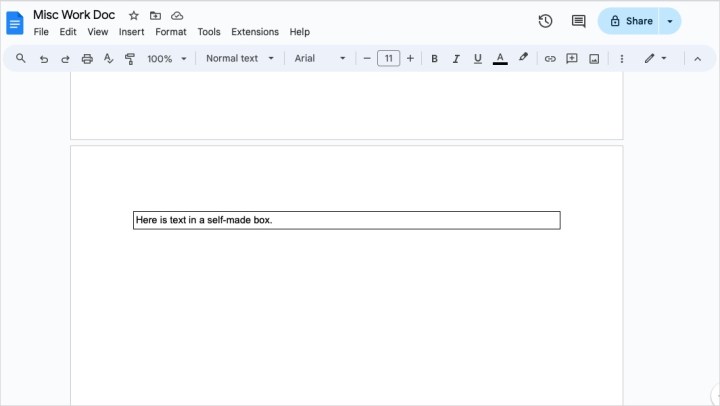Open the comments history icon
The height and width of the screenshot is (406, 720).
(578, 21)
